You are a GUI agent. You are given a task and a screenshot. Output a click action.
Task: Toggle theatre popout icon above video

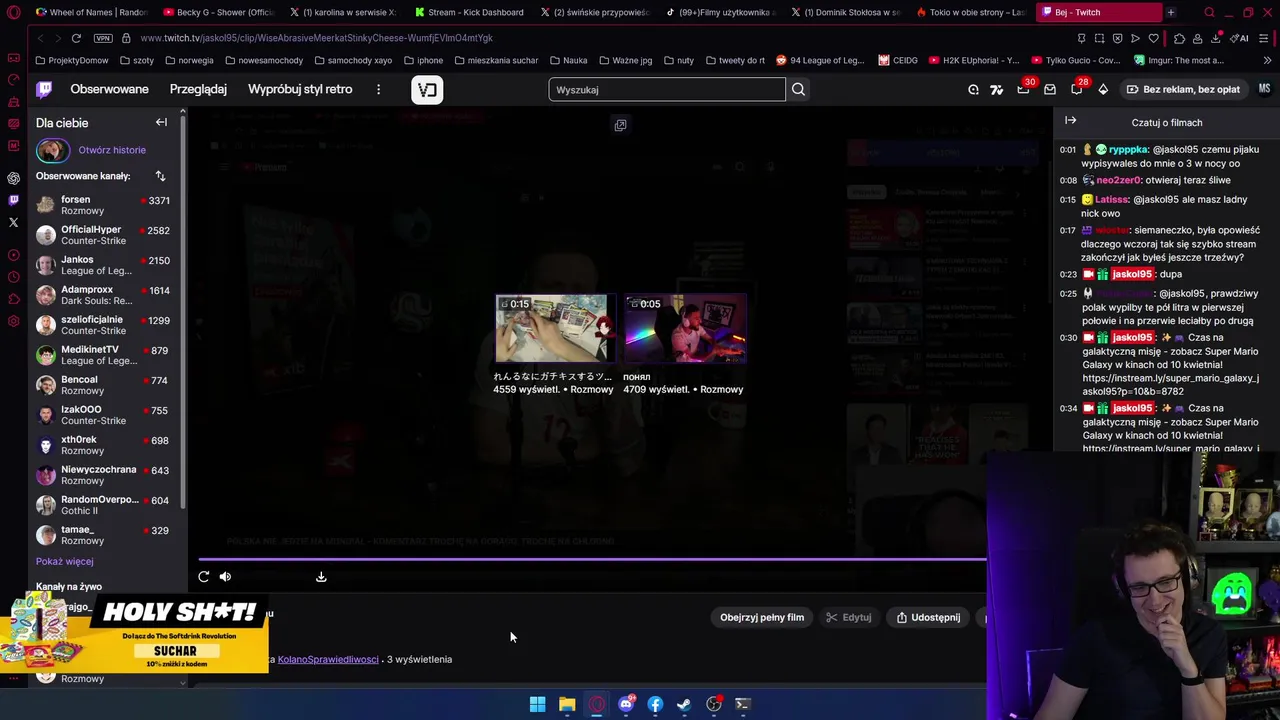620,125
